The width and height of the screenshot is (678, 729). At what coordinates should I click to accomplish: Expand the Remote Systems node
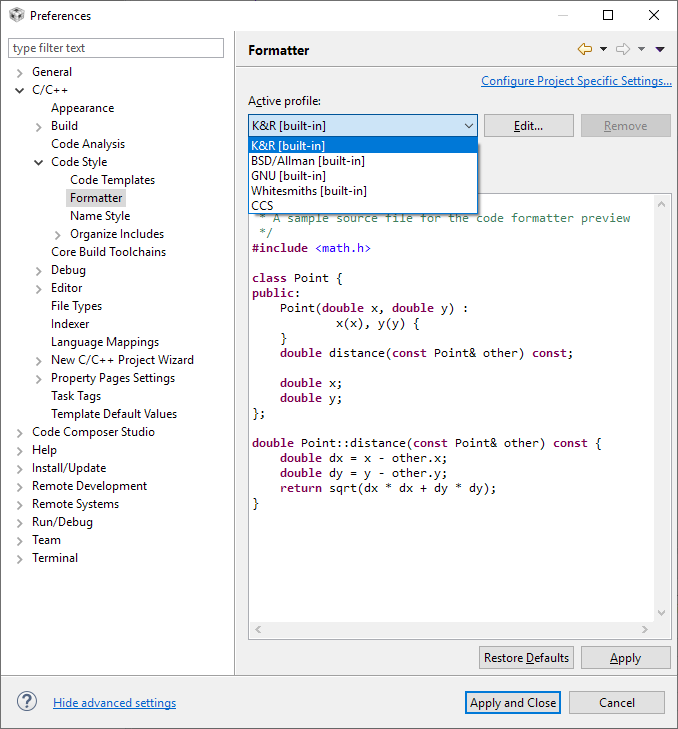point(20,505)
